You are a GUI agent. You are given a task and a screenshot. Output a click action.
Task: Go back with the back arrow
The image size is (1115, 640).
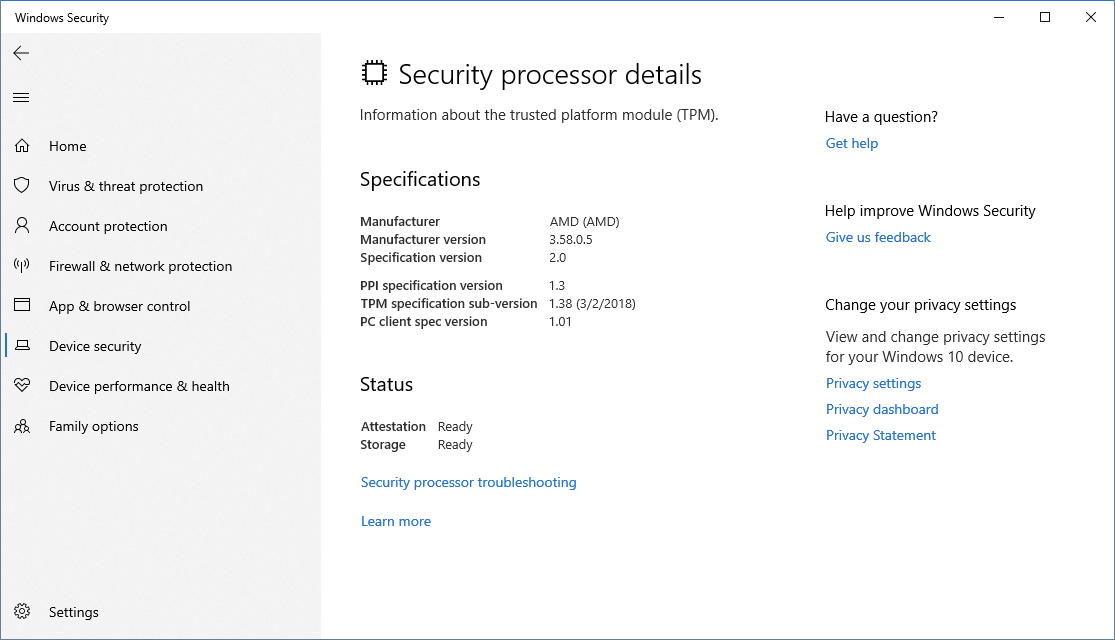(21, 53)
